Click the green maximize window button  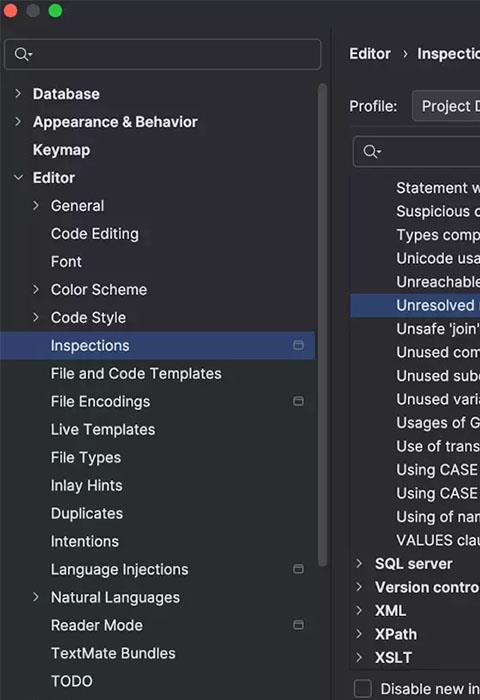point(55,10)
